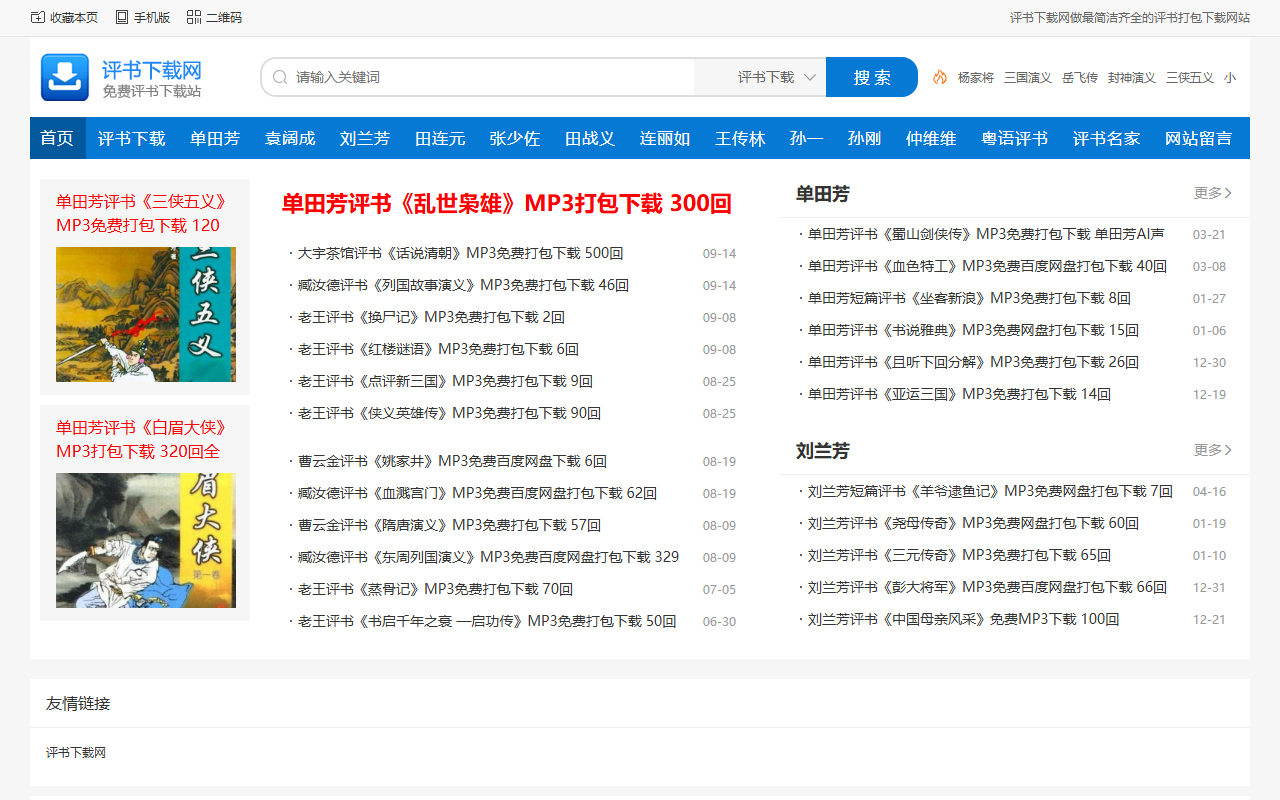The height and width of the screenshot is (800, 1280).
Task: Open 刘兰芳短篇评书《羊爷逮鱼记》 7回 link
Action: pos(990,491)
